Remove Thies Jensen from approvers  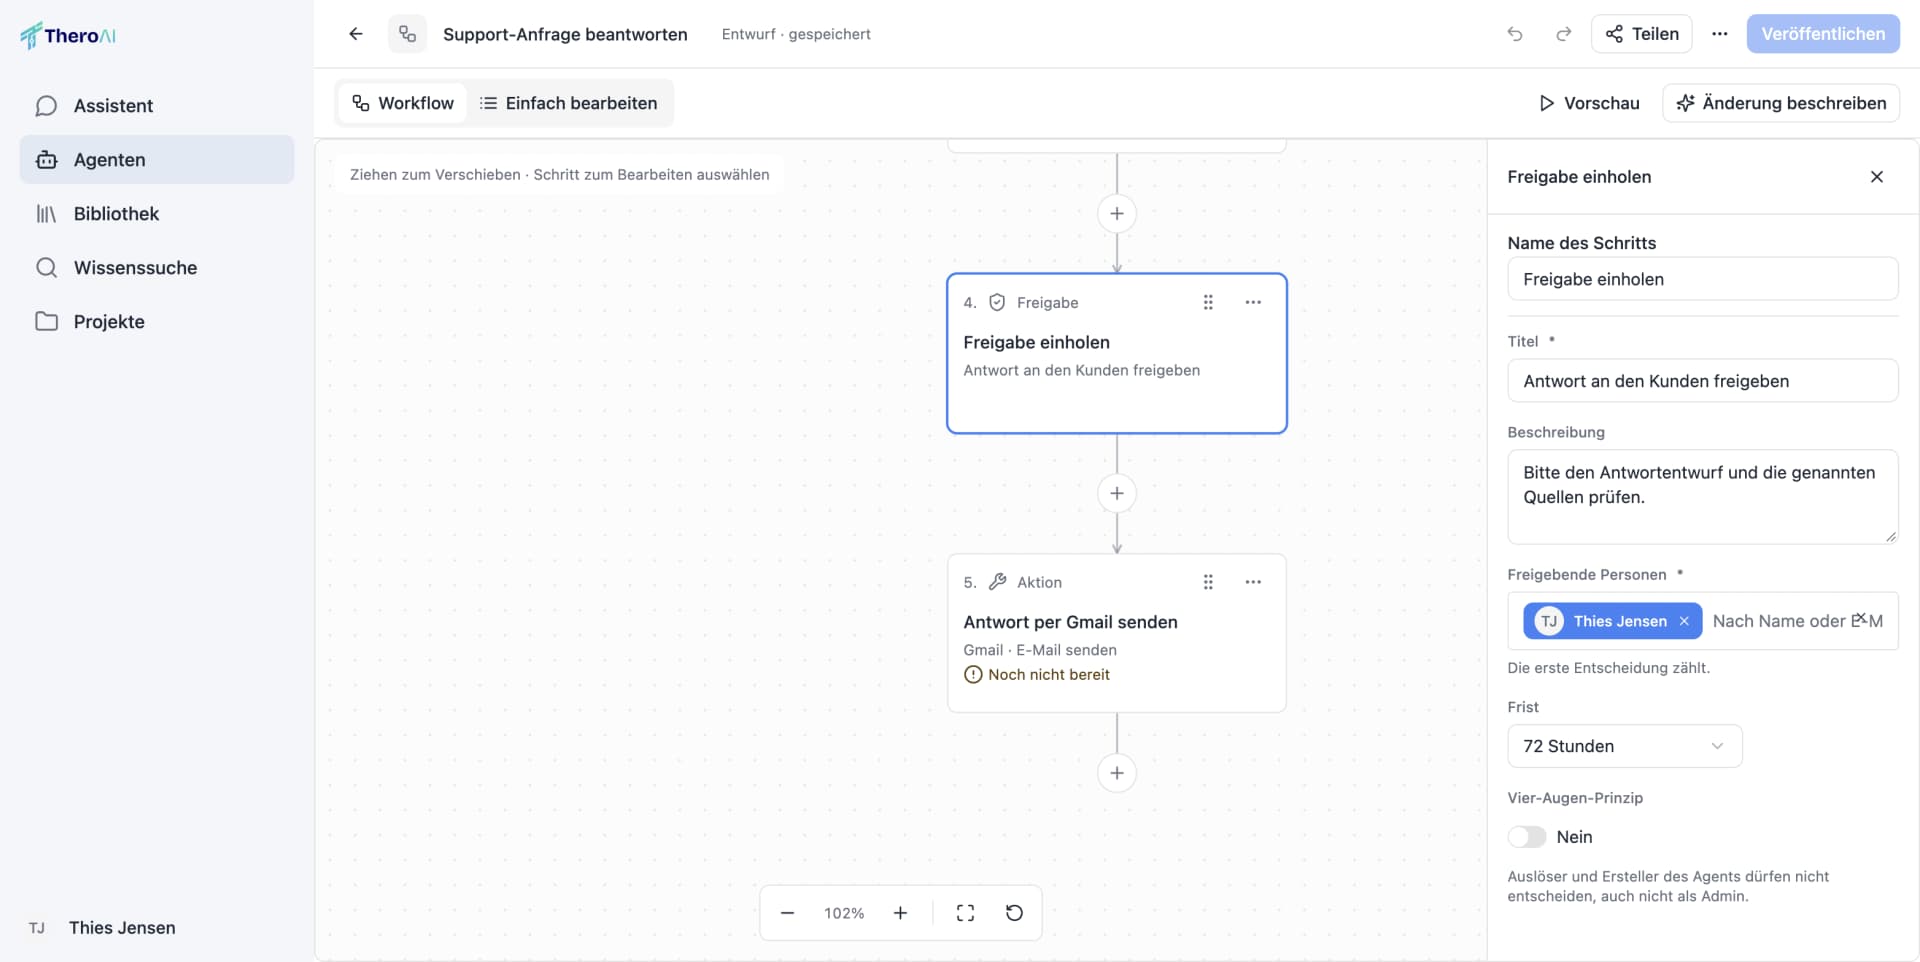[x=1684, y=621]
